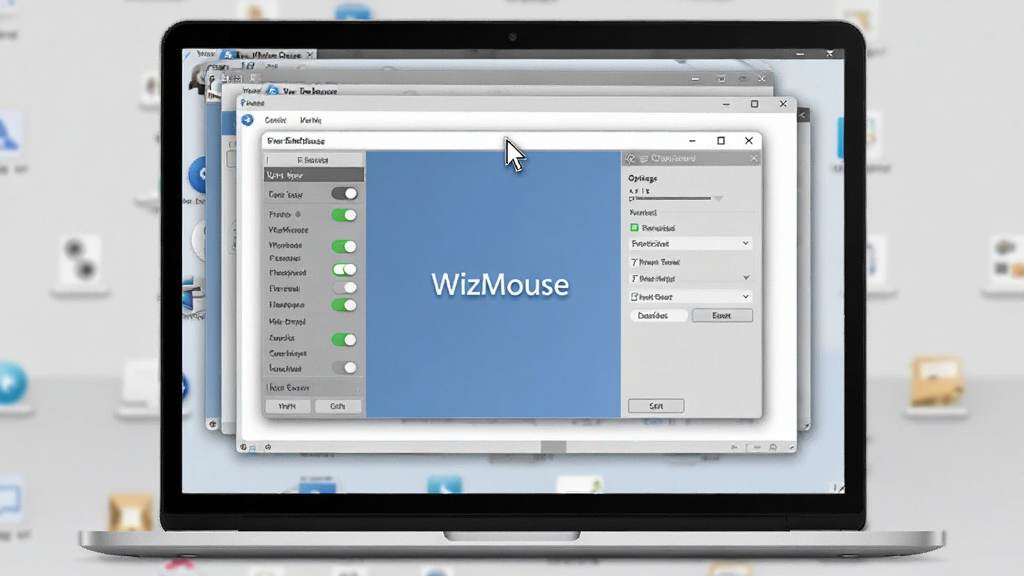1024x576 pixels.
Task: Enable the last gray switch in the sidebar list
Action: [344, 368]
